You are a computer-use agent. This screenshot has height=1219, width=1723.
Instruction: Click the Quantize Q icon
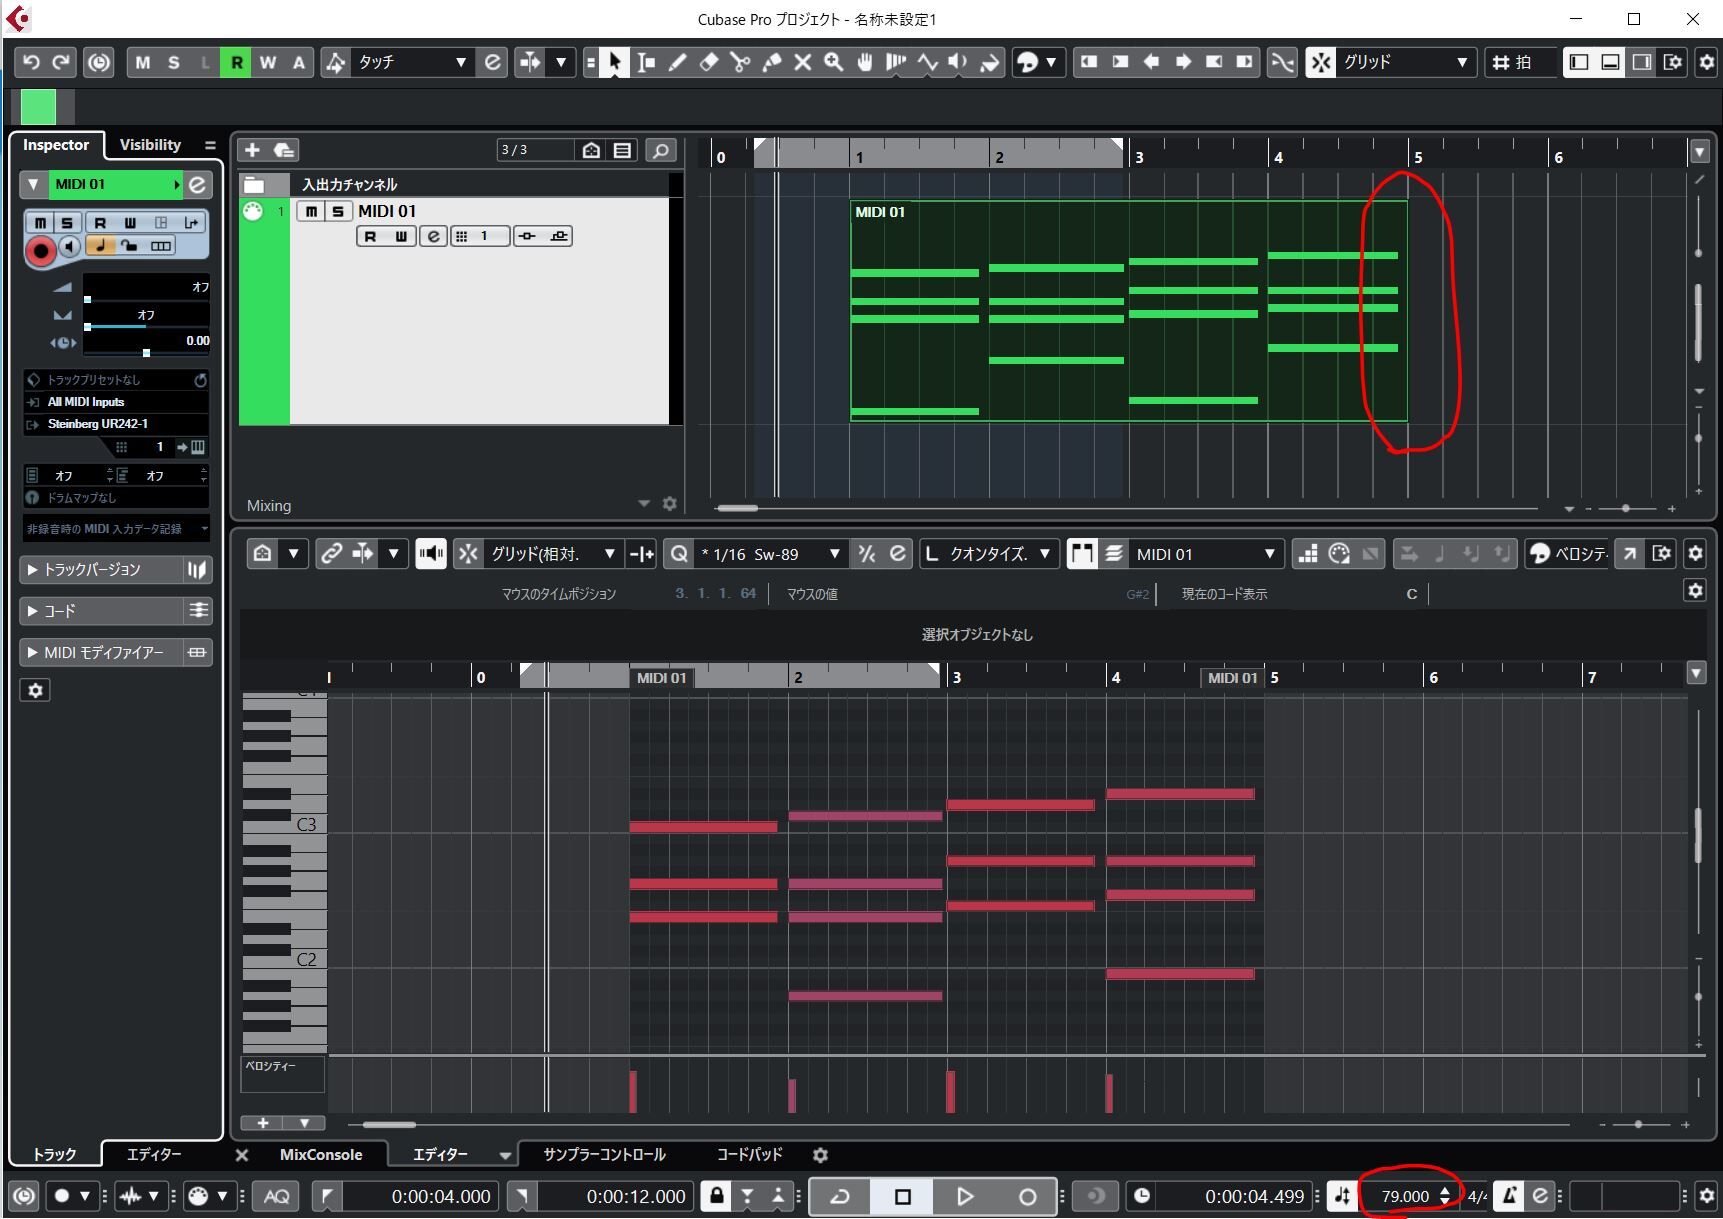679,553
